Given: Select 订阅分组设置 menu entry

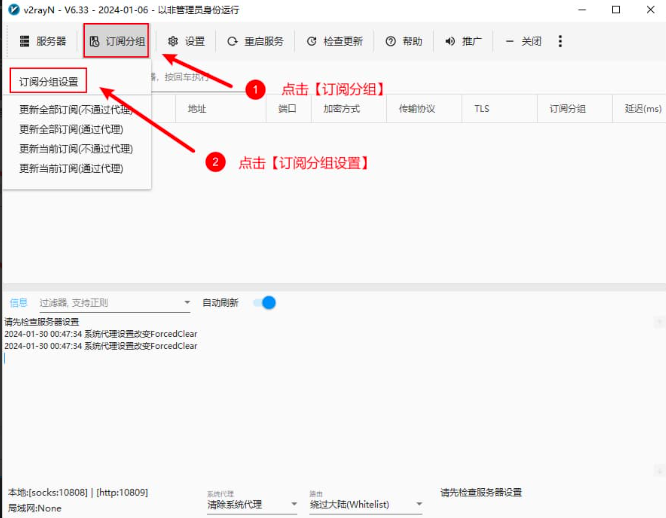Looking at the screenshot, I should tap(48, 82).
